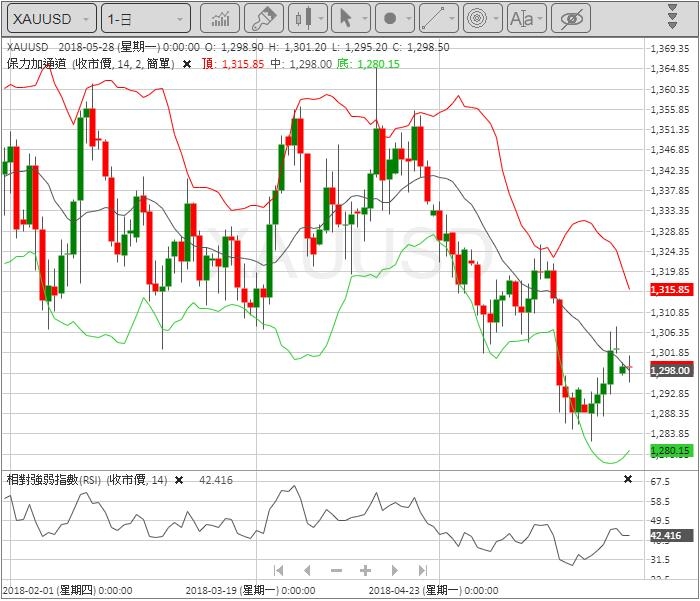
Task: Expand toolbar with triple down arrows
Action: coord(672,18)
